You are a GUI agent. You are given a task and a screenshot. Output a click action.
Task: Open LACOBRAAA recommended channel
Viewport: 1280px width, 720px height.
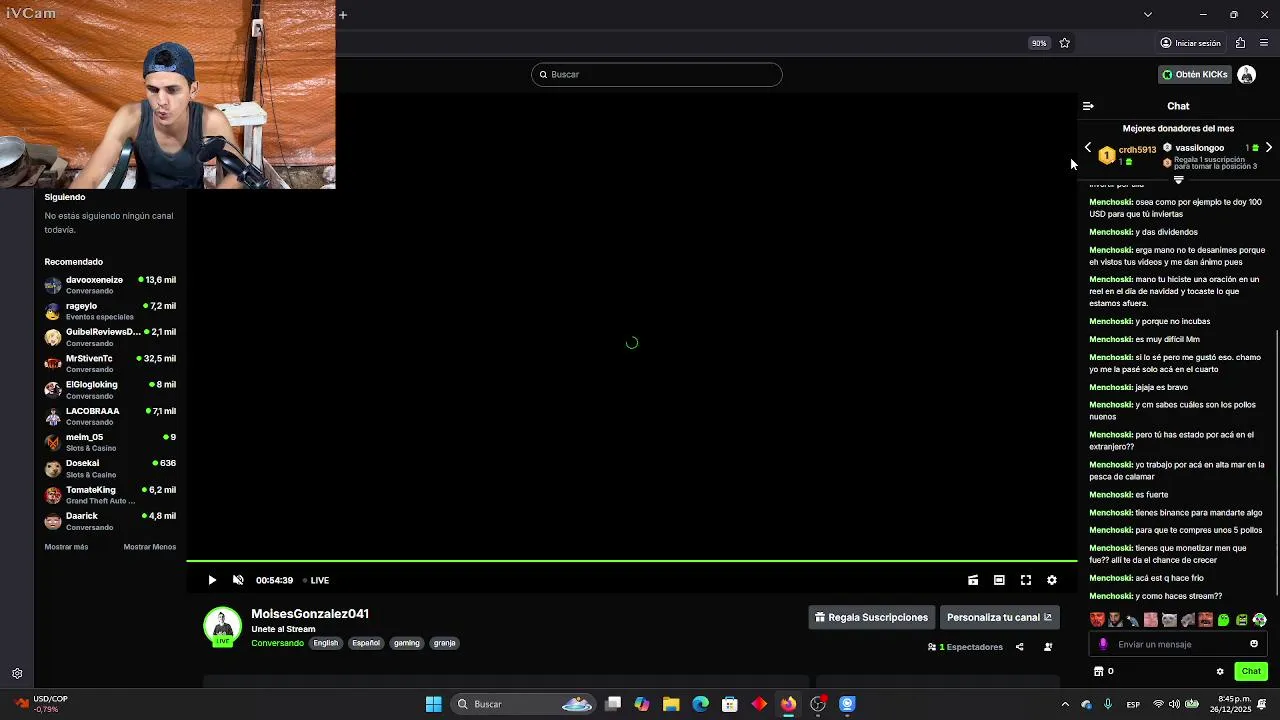110,416
